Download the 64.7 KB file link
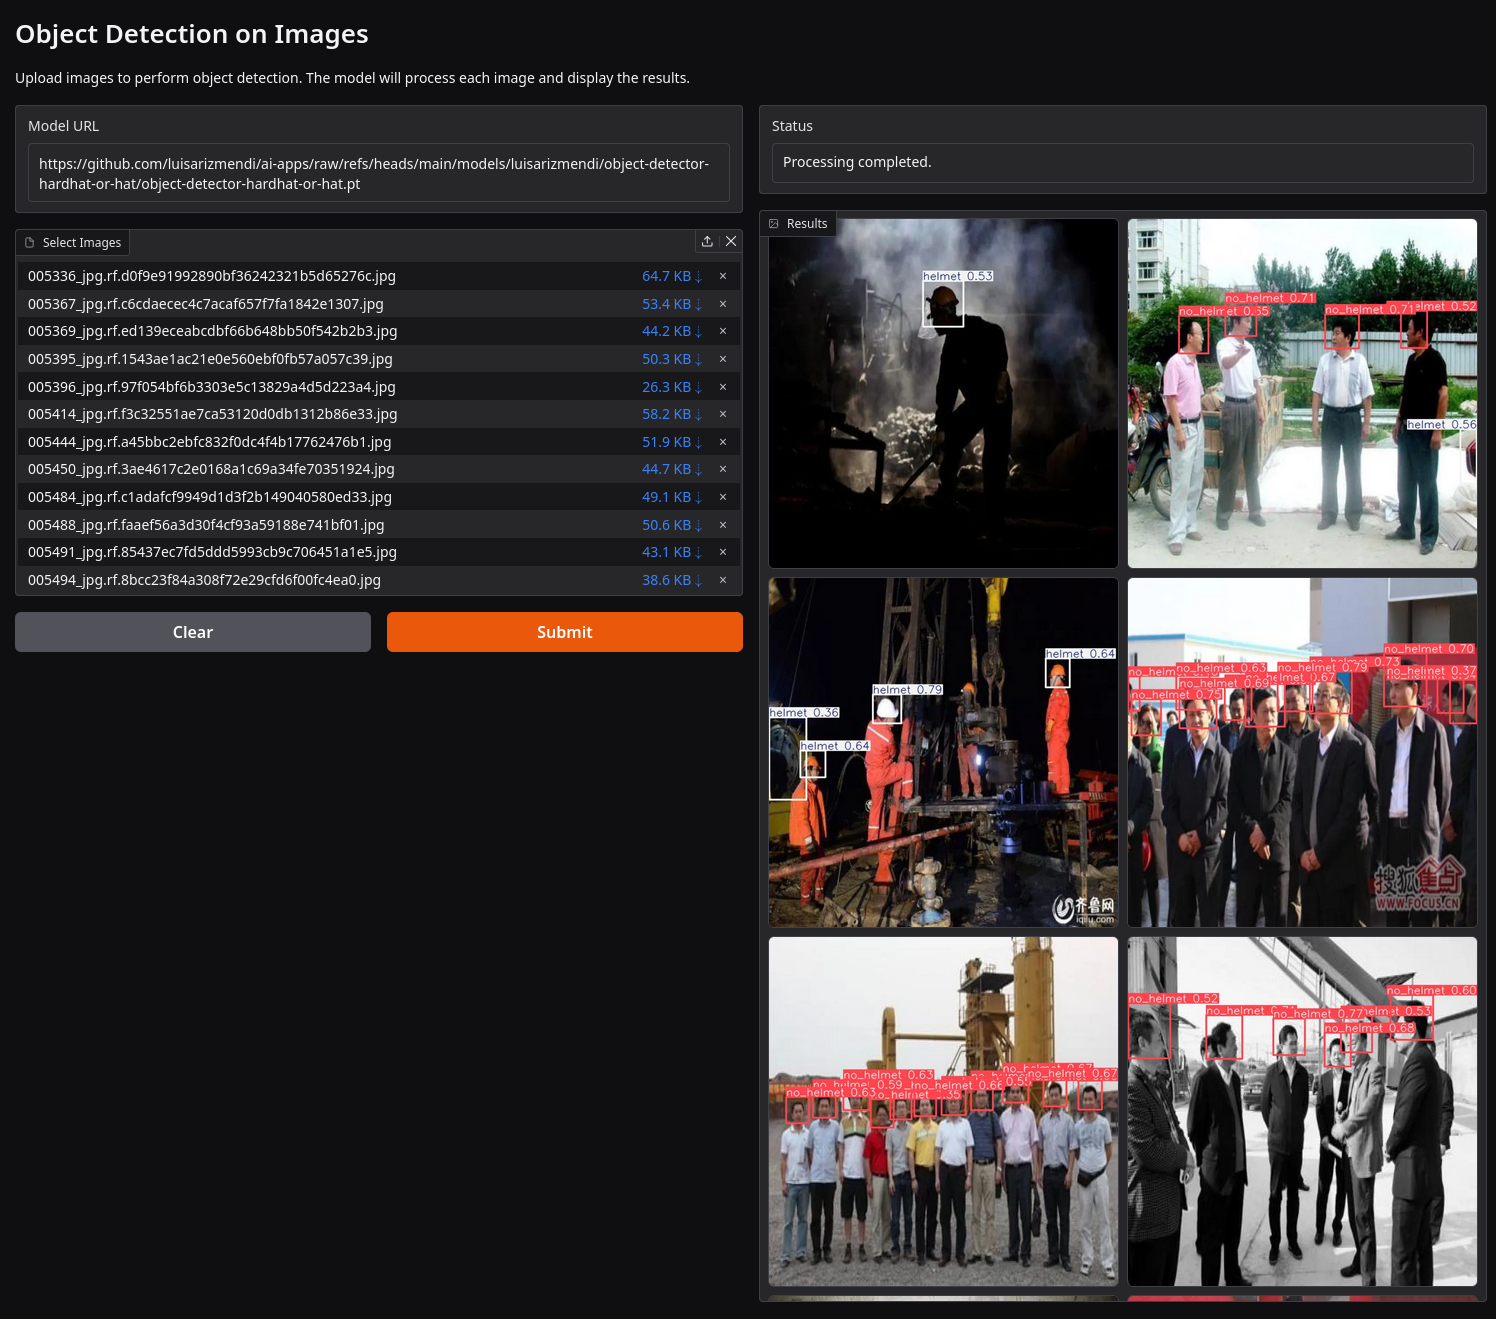1496x1319 pixels. [672, 276]
